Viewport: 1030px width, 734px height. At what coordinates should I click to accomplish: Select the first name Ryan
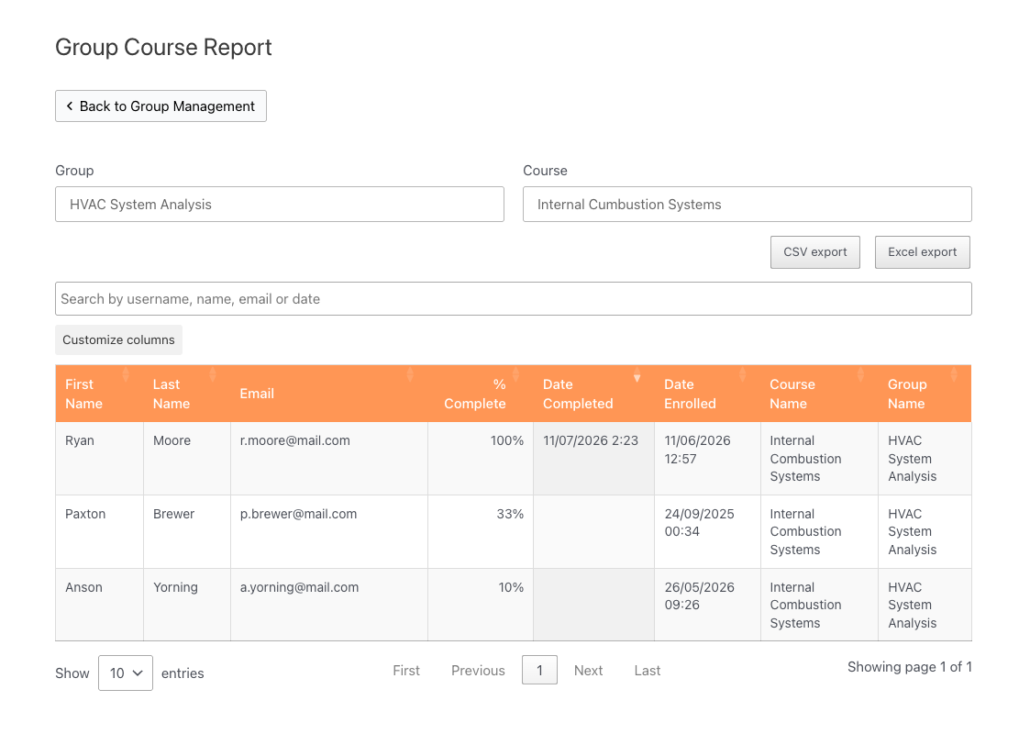[x=79, y=441]
